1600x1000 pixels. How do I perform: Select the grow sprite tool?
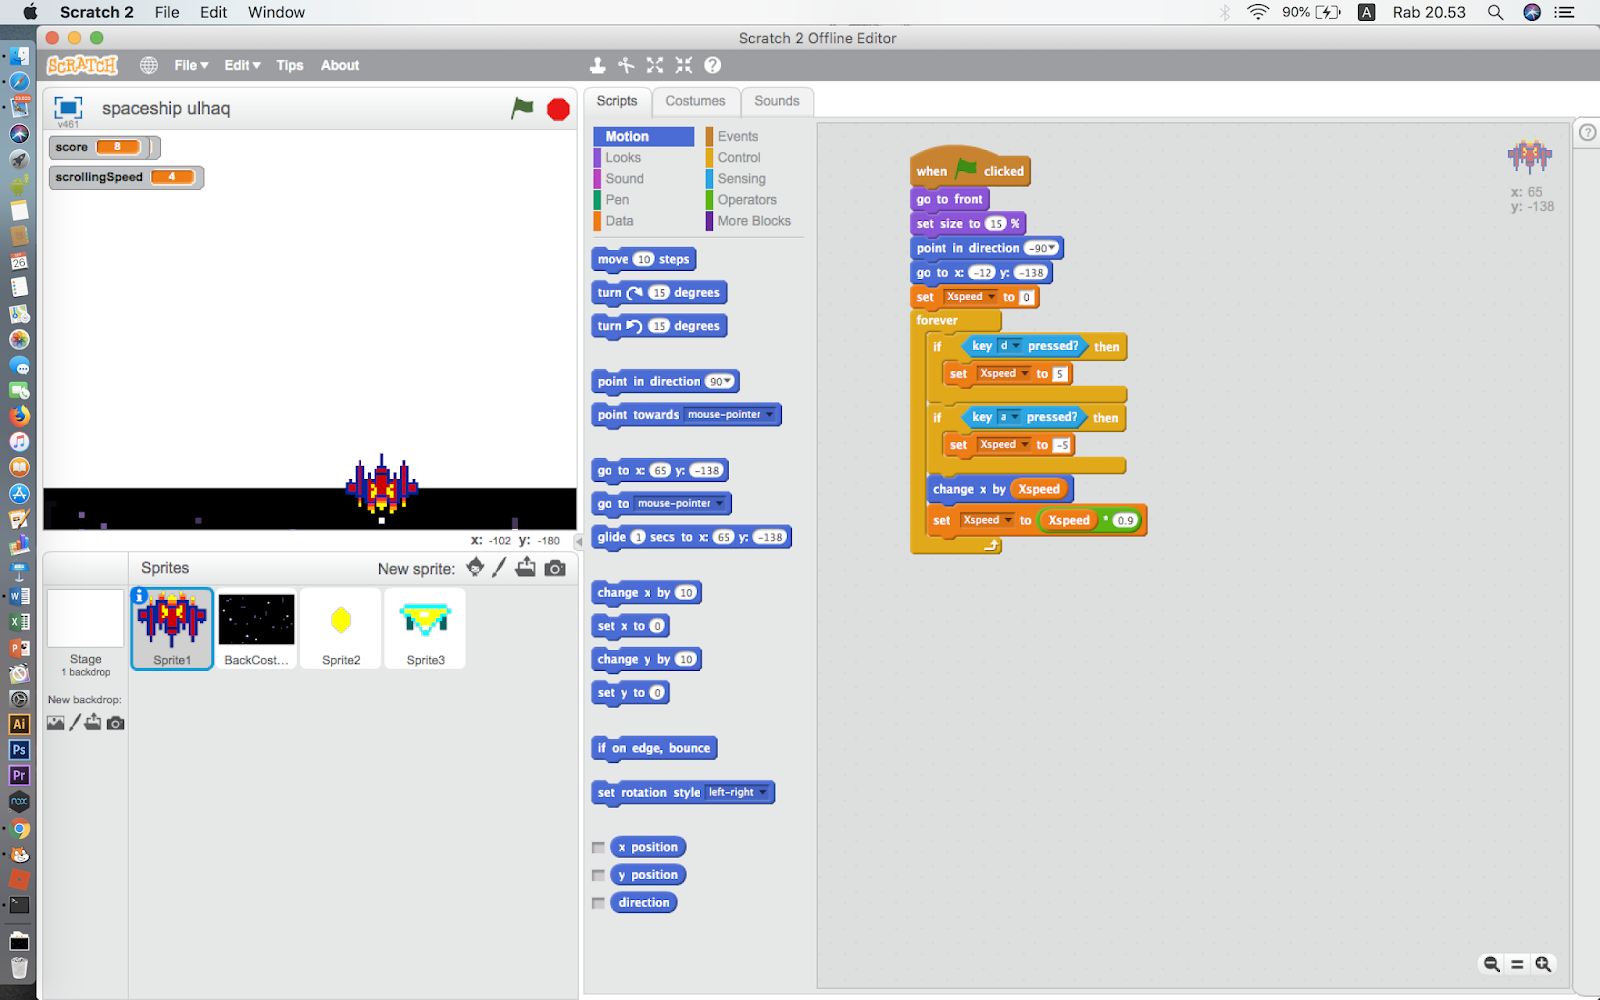(x=655, y=64)
